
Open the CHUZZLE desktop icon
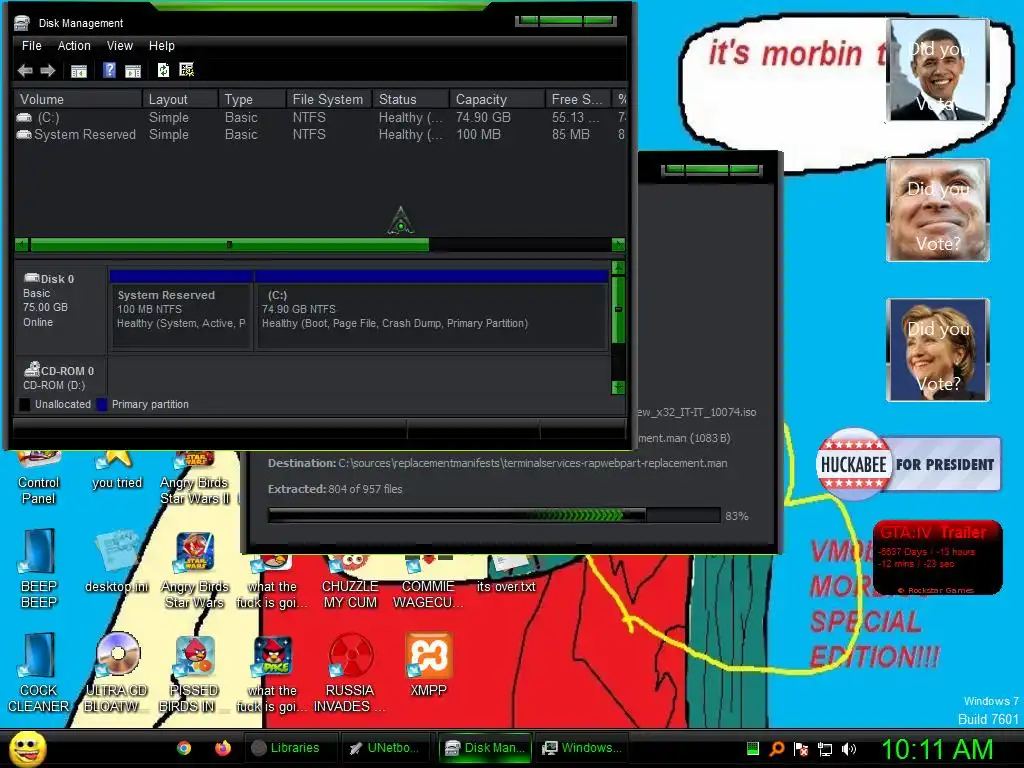(x=350, y=583)
